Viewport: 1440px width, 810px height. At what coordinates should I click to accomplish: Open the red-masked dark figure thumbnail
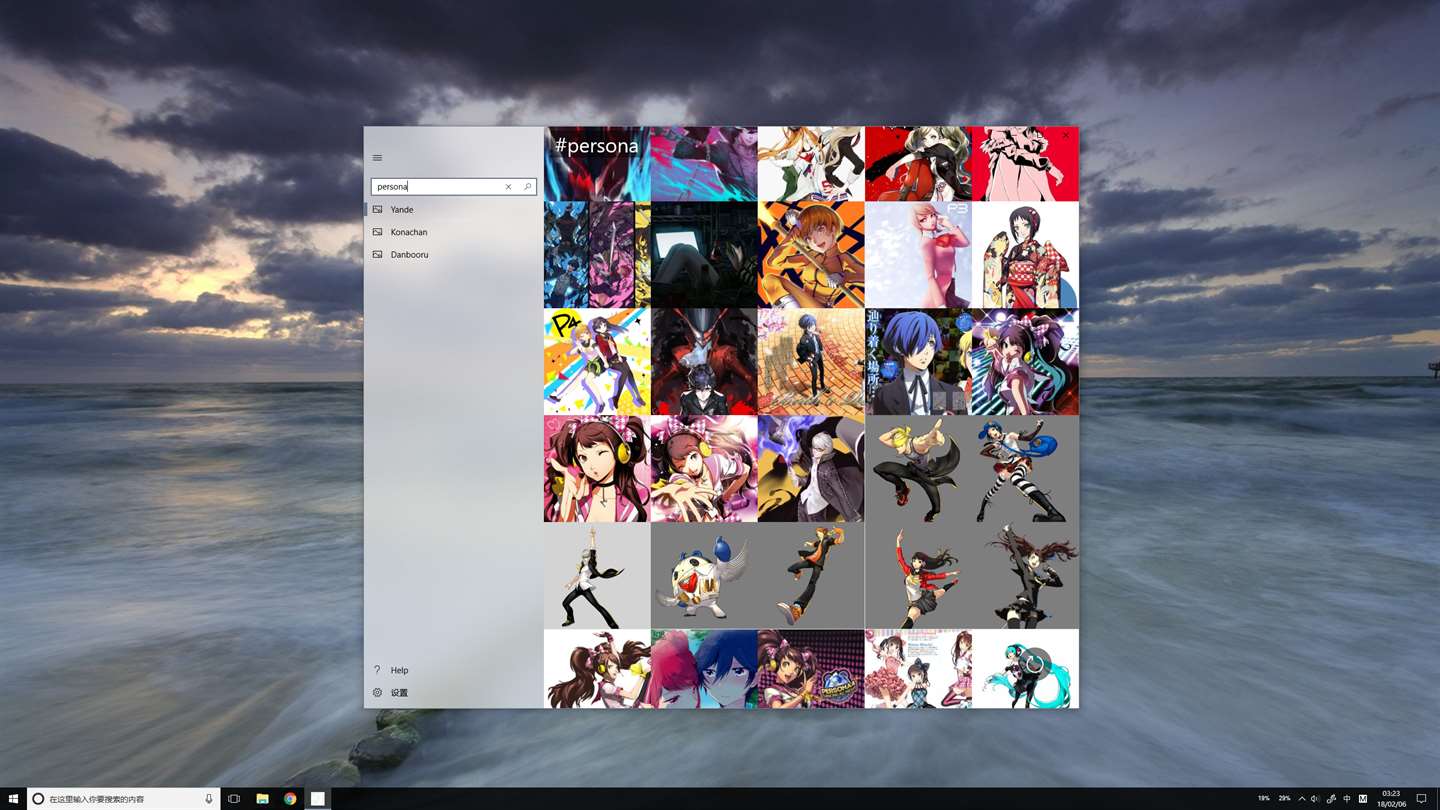click(x=704, y=361)
